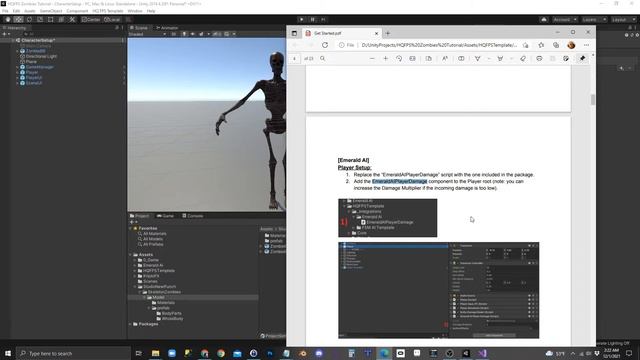Open the Account dropdown
Screen dimensions: 640x360
tap(564, 20)
